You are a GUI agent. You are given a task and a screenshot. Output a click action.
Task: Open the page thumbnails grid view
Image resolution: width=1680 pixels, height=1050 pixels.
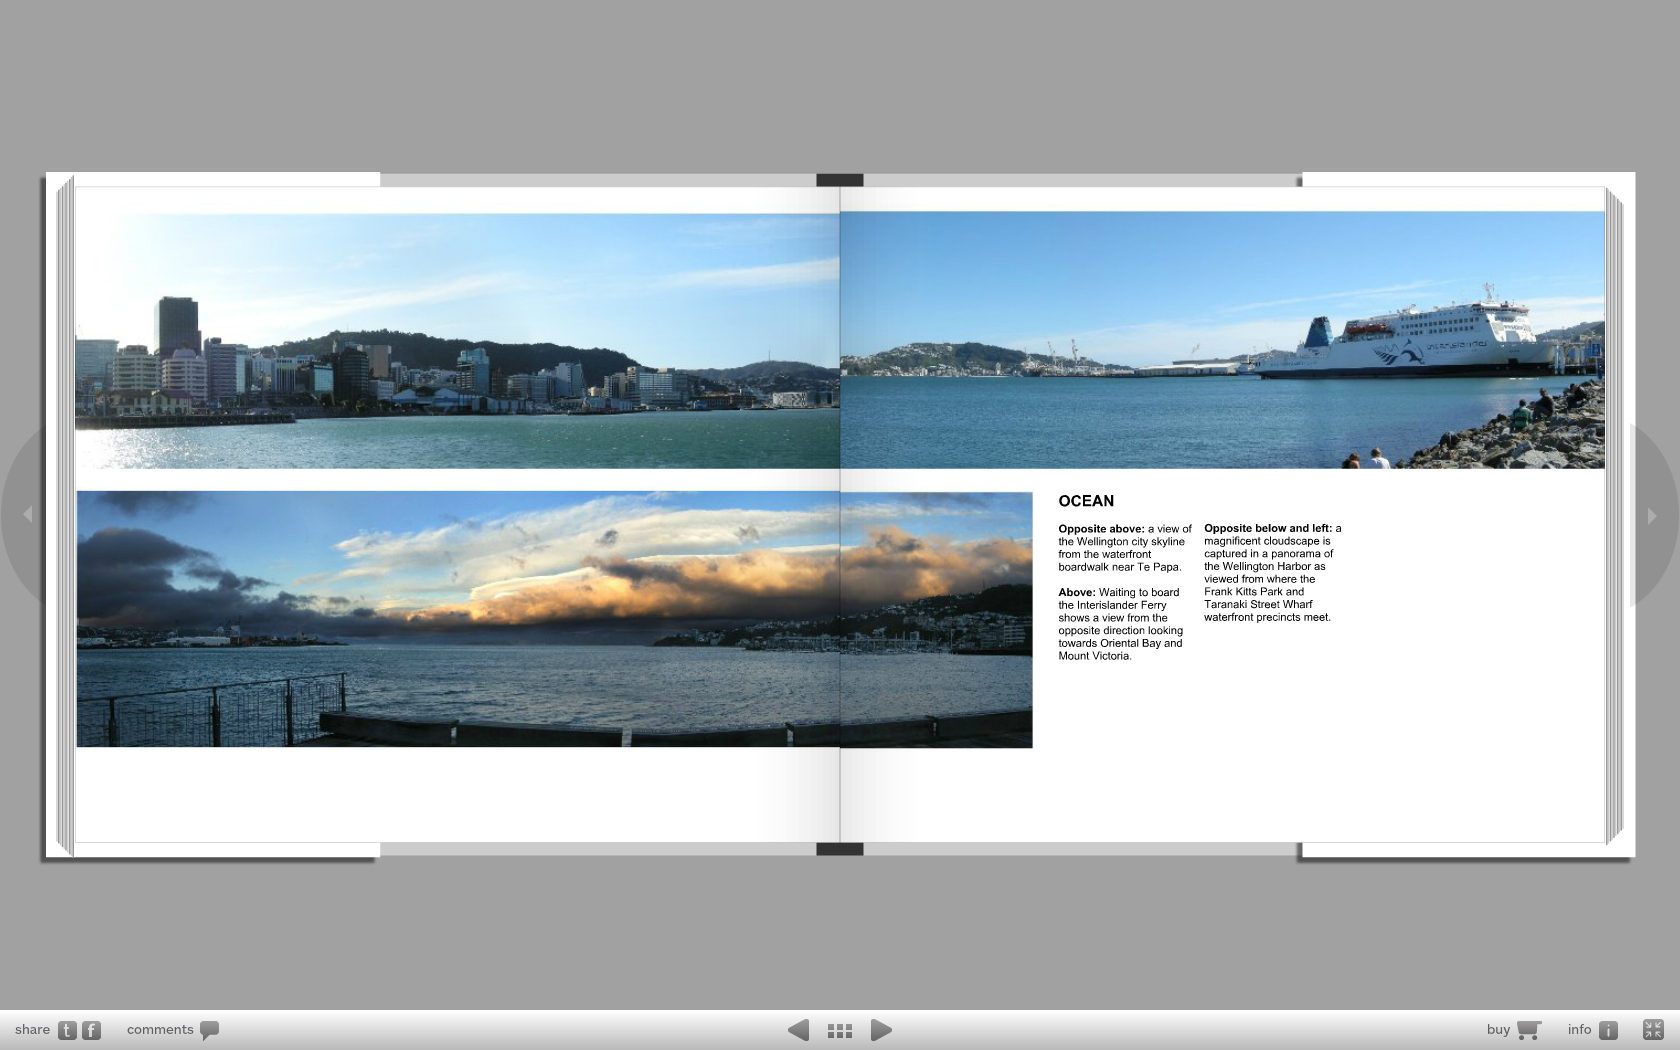click(840, 1030)
